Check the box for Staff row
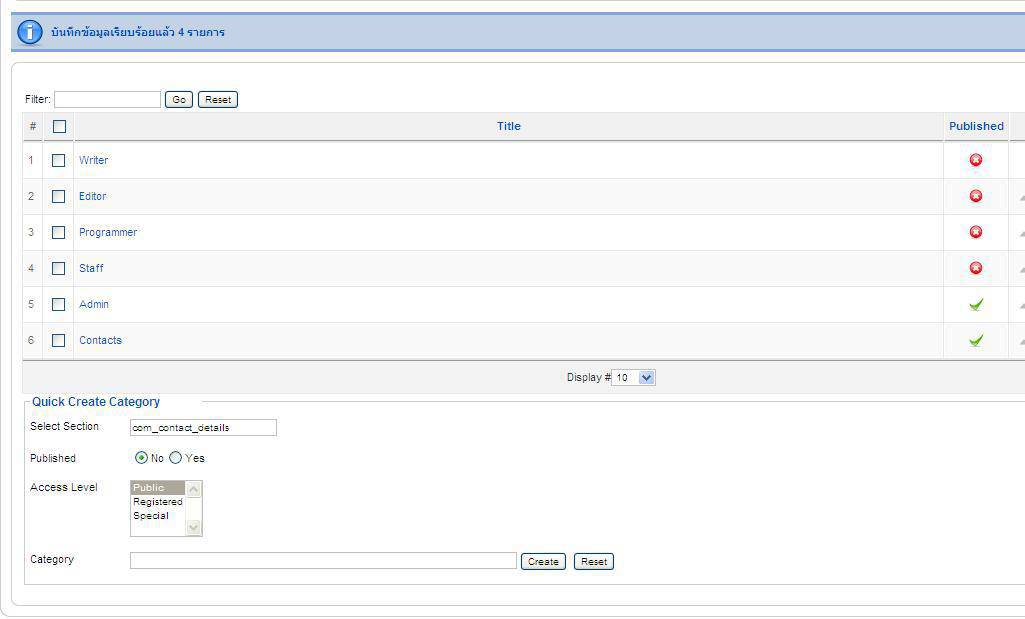This screenshot has width=1025, height=619. point(58,268)
